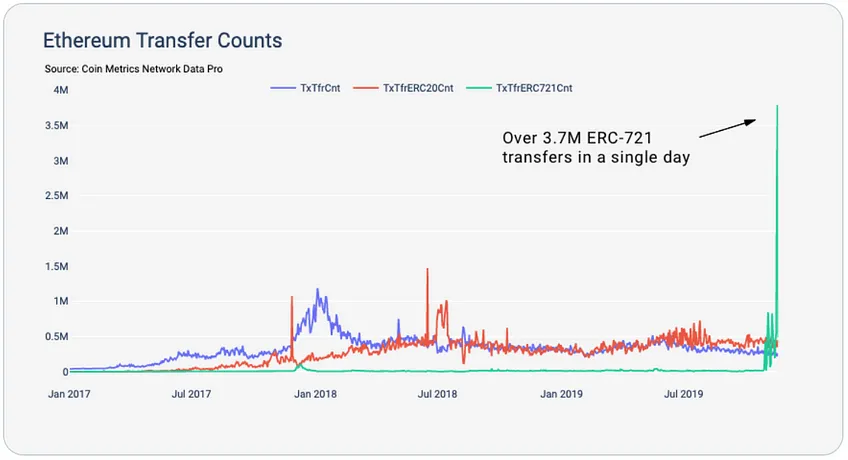Click the red TxTfrERC20Cnt legend line swatch

366,88
